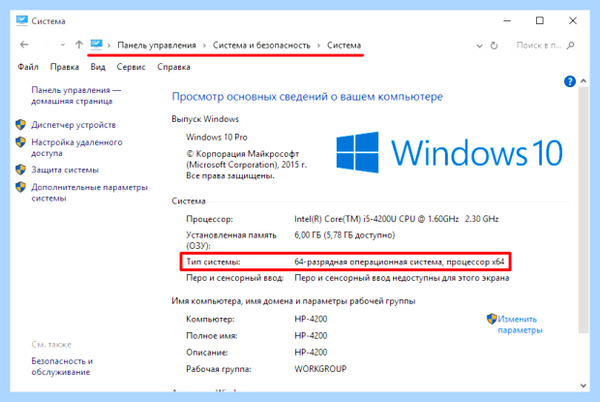Image resolution: width=600 pixels, height=402 pixels.
Task: Open recent locations dropdown arrow
Action: coord(63,45)
